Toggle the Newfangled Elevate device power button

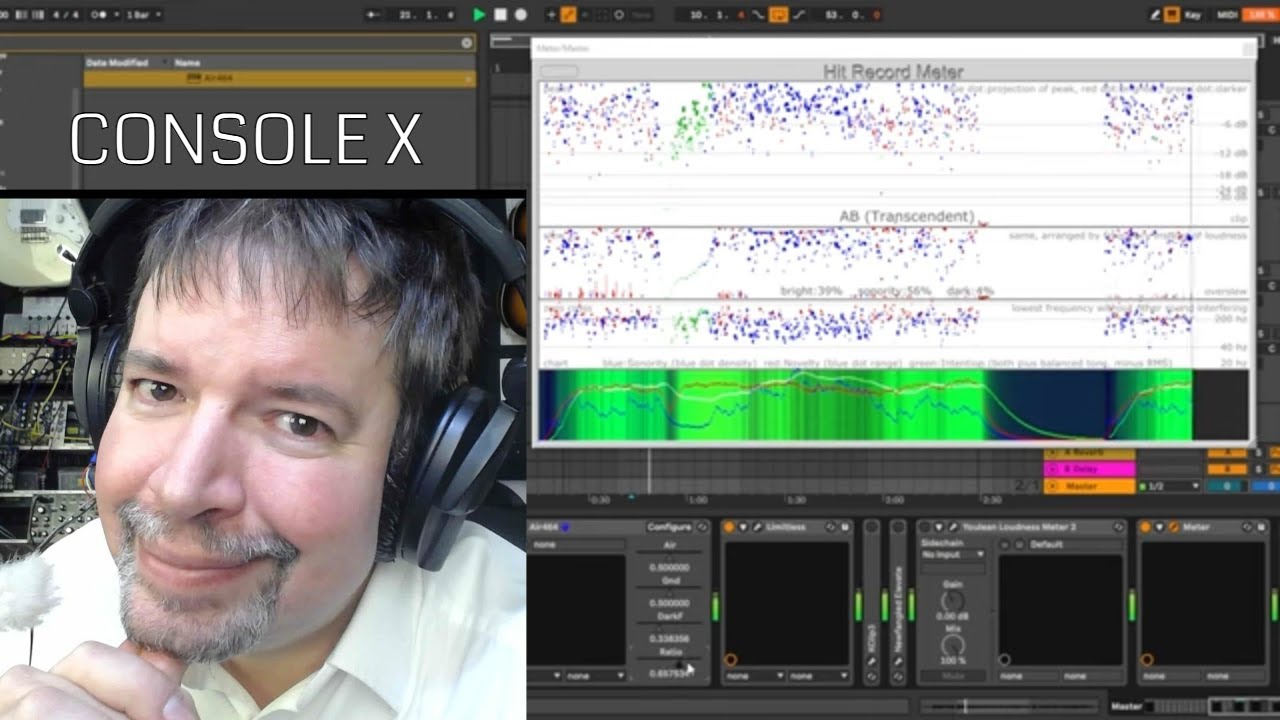898,527
